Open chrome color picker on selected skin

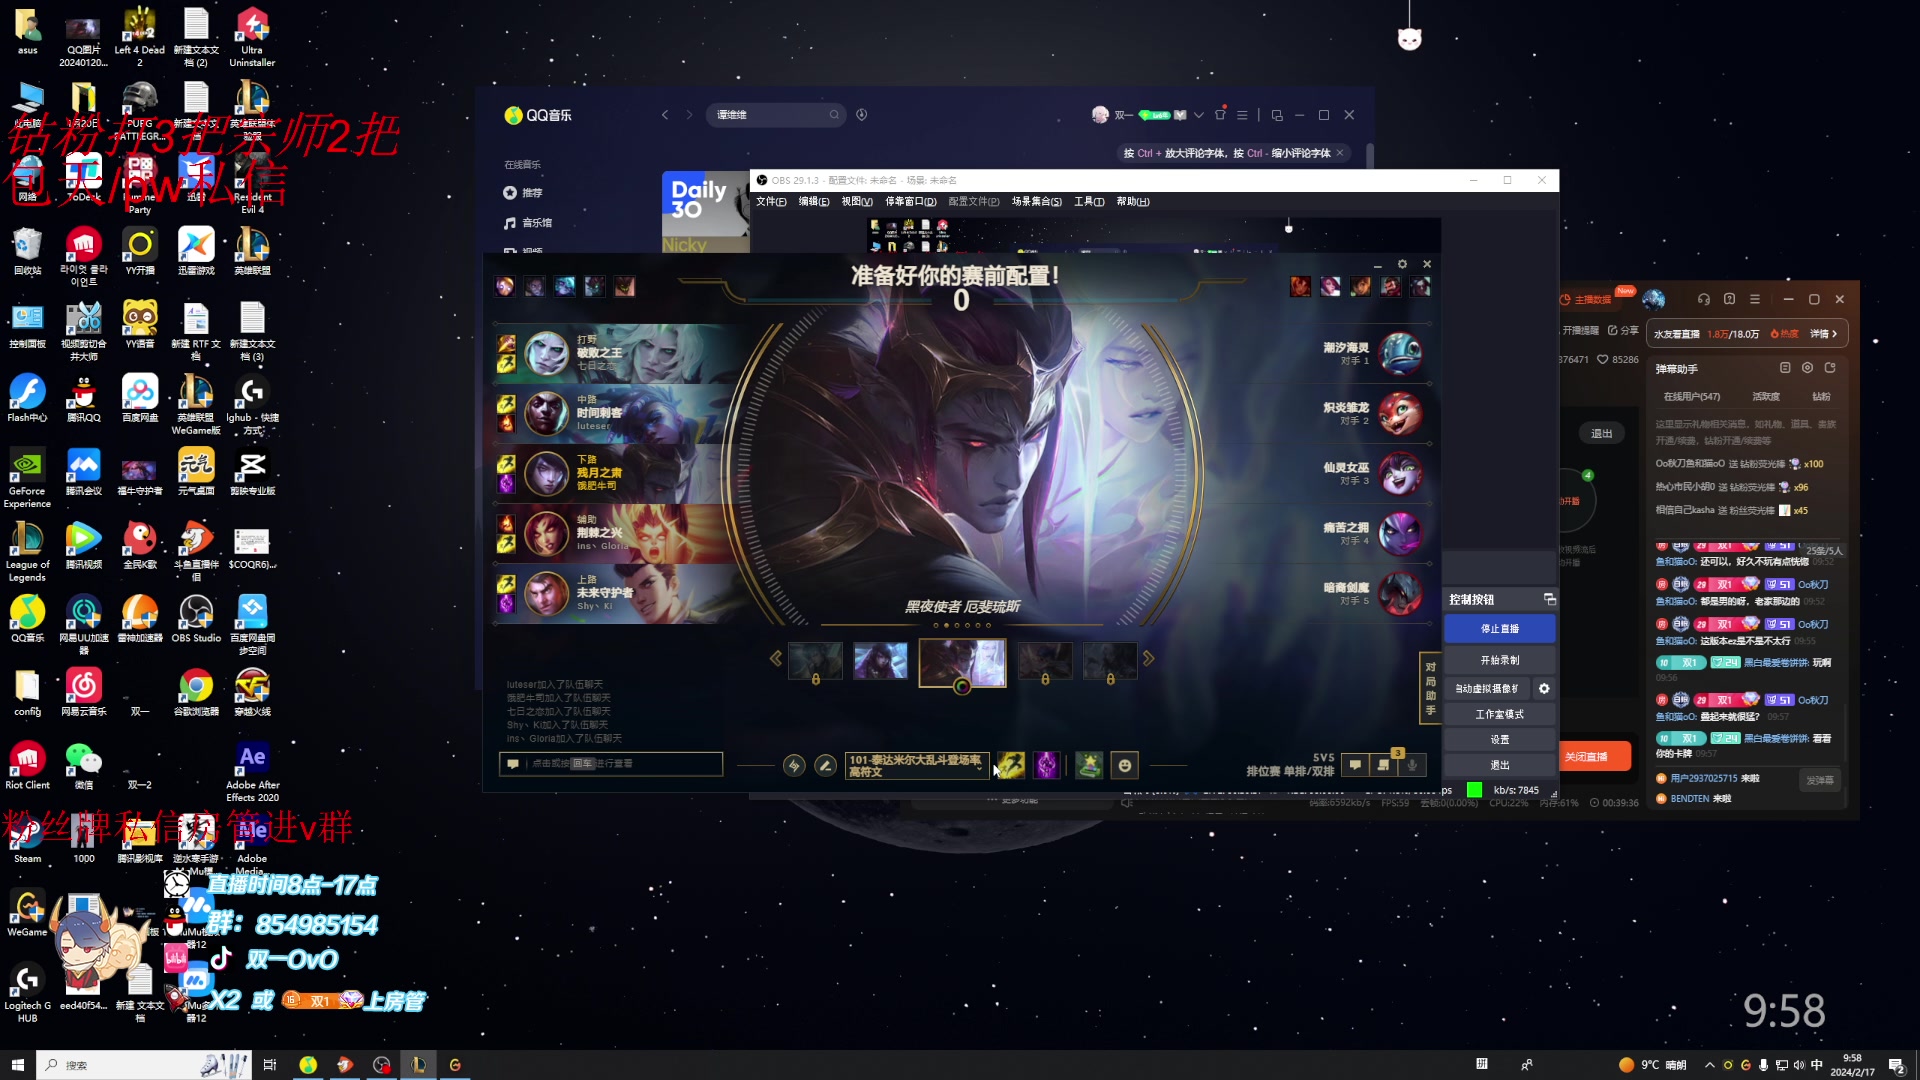pyautogui.click(x=962, y=686)
